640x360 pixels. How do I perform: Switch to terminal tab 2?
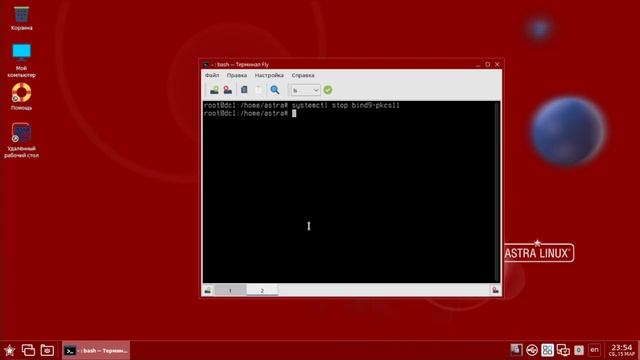click(x=262, y=290)
